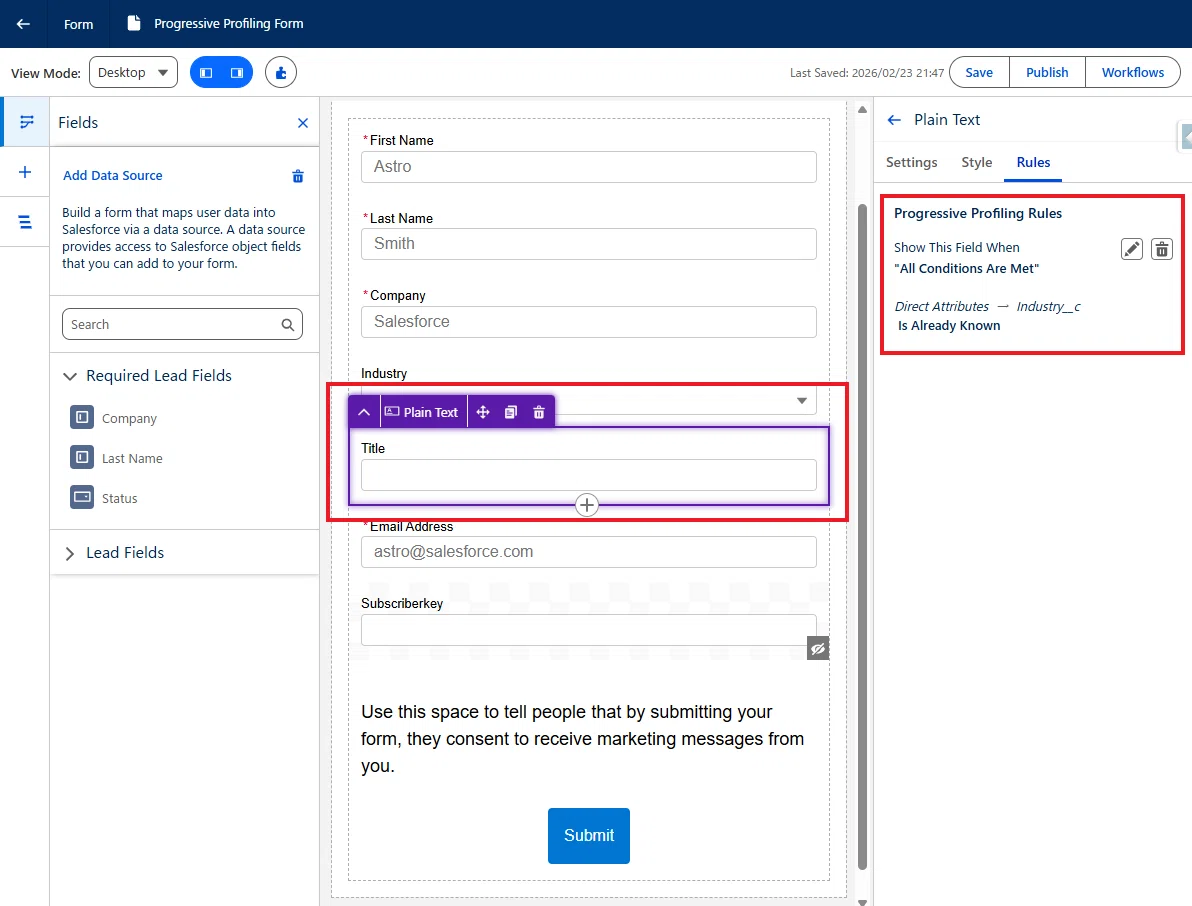Image resolution: width=1192 pixels, height=906 pixels.
Task: Go back from Plain Text panel
Action: (894, 120)
